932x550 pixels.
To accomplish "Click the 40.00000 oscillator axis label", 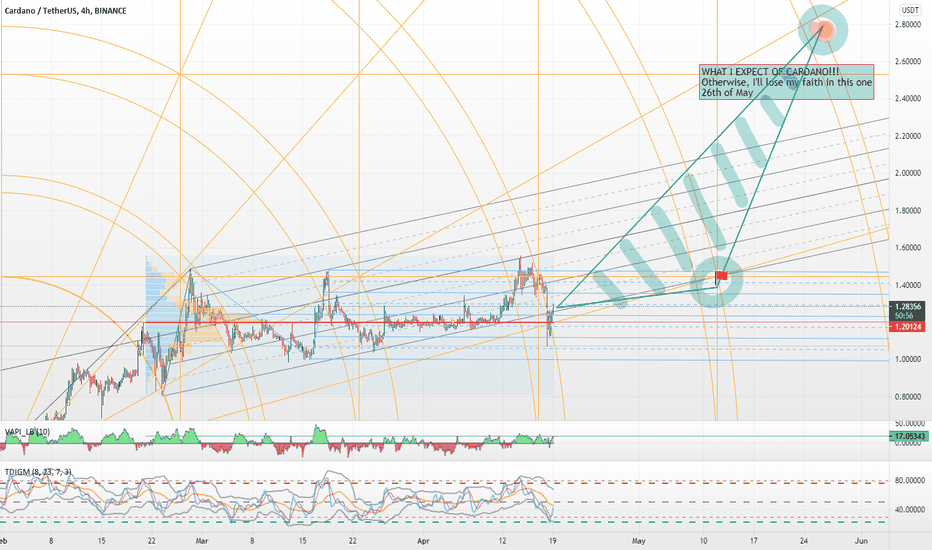I will click(x=909, y=510).
